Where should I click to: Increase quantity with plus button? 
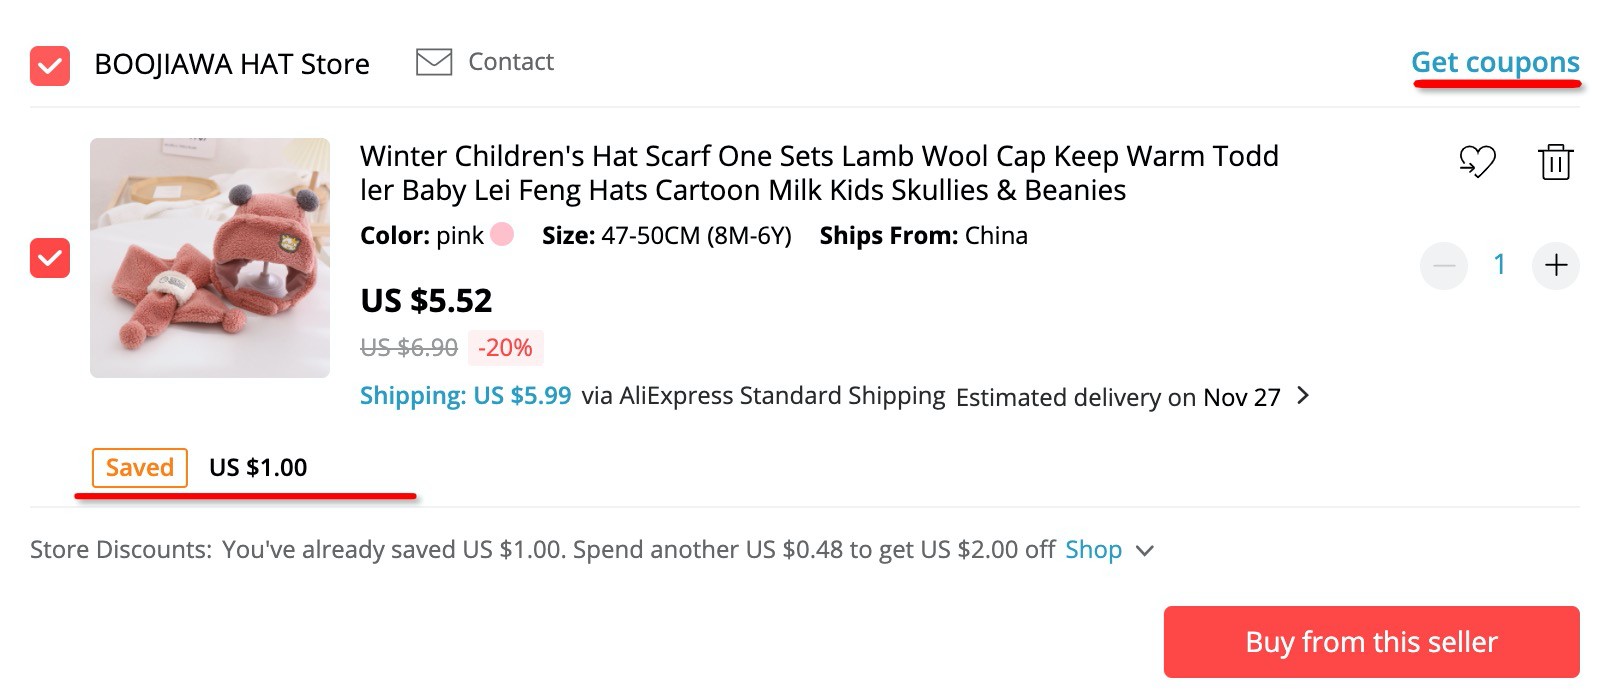coord(1556,265)
